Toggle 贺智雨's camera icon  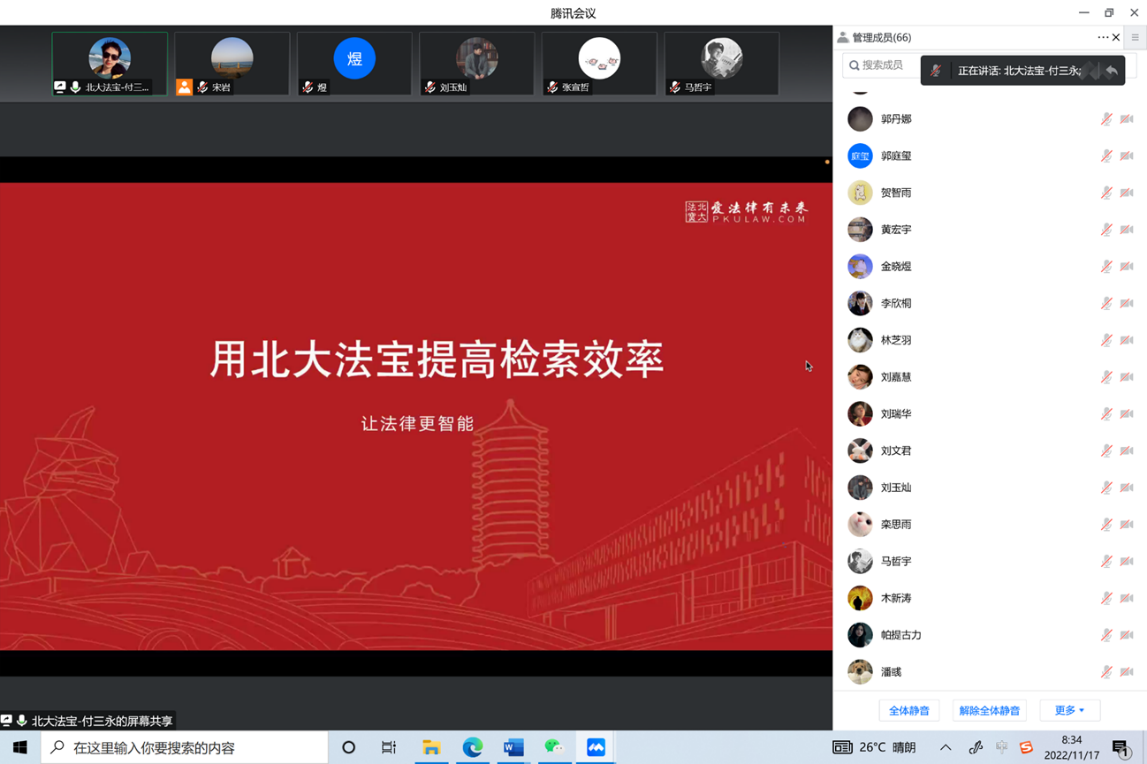tap(1127, 192)
